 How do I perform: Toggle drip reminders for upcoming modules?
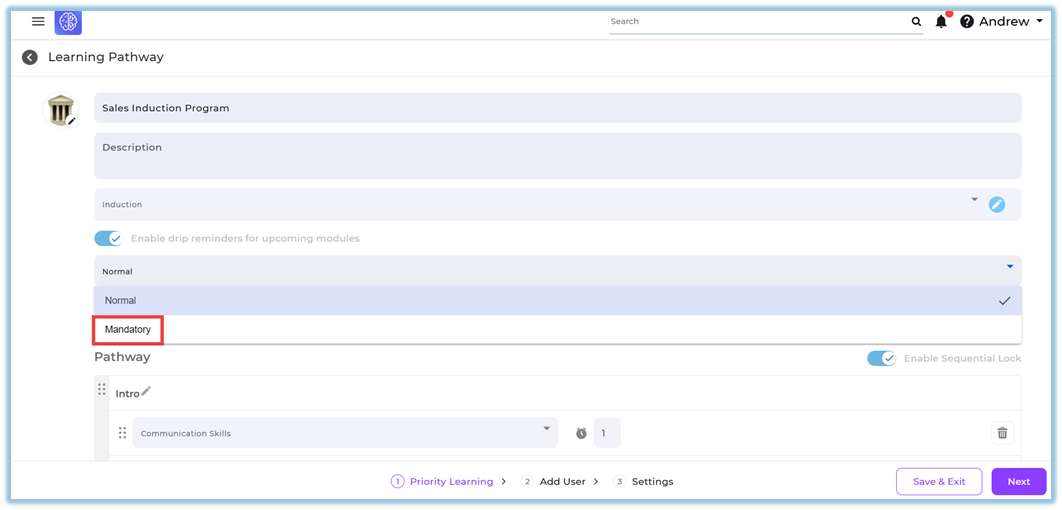(x=108, y=238)
